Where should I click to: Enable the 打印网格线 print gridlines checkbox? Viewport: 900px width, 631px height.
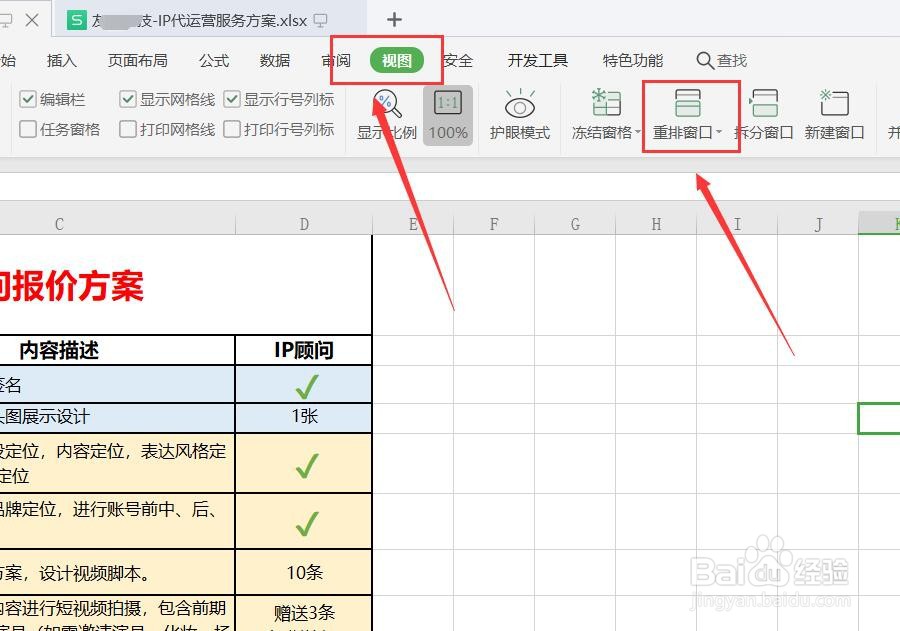[127, 128]
